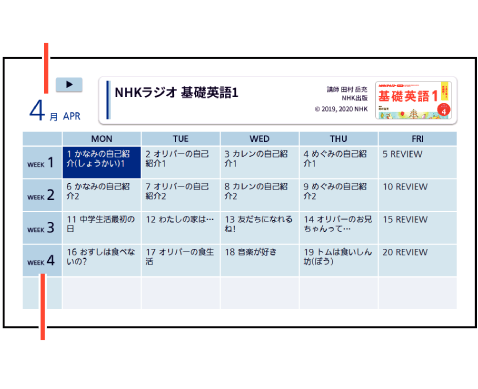478x389 pixels.
Task: Select lesson 4 めぐみの自己紹介1
Action: click(x=339, y=162)
